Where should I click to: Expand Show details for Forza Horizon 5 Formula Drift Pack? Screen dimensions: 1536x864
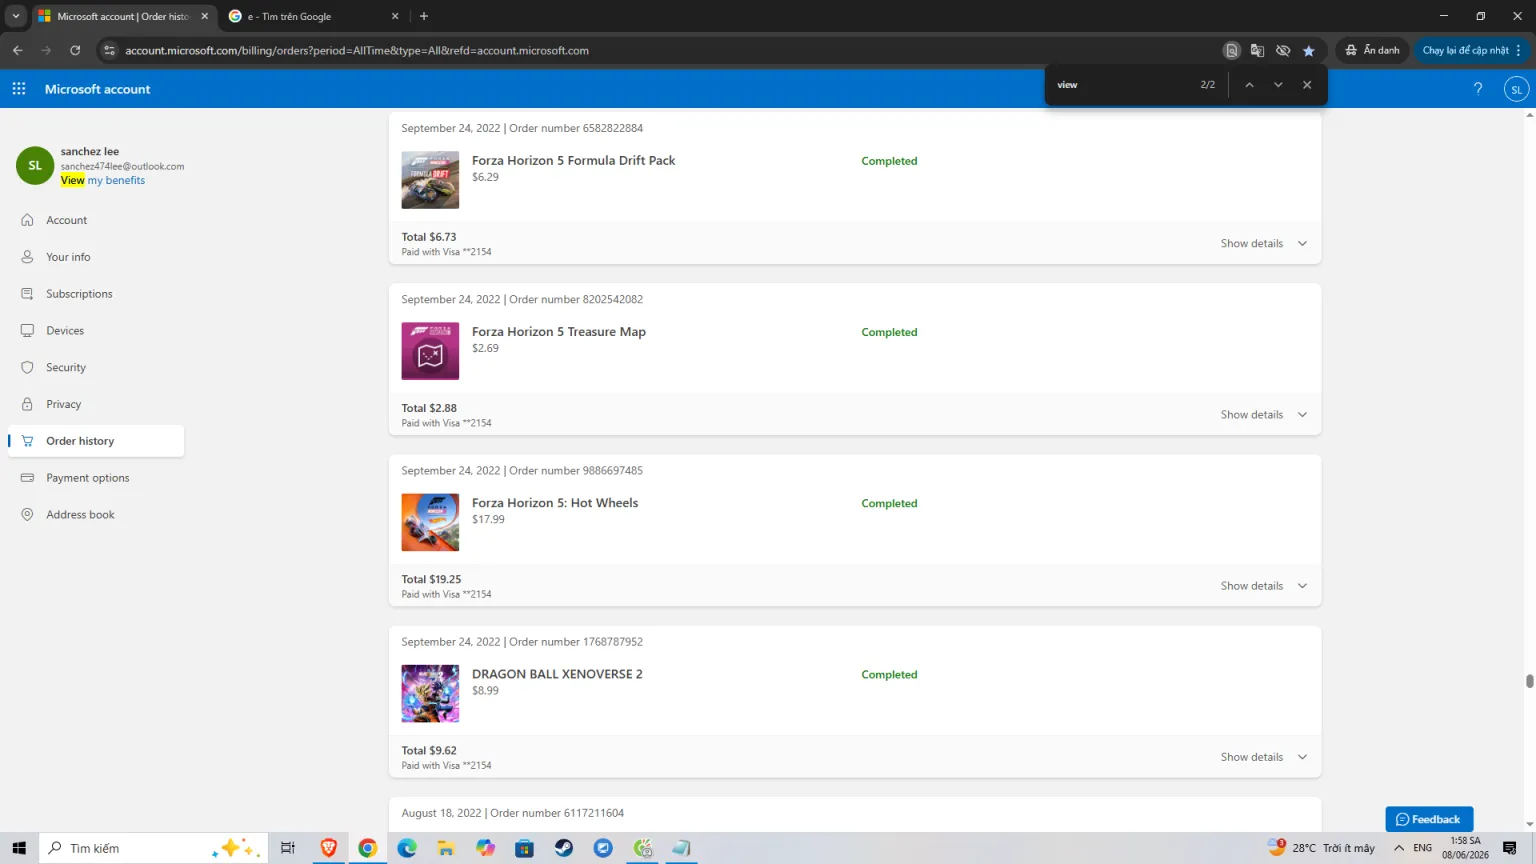tap(1264, 243)
